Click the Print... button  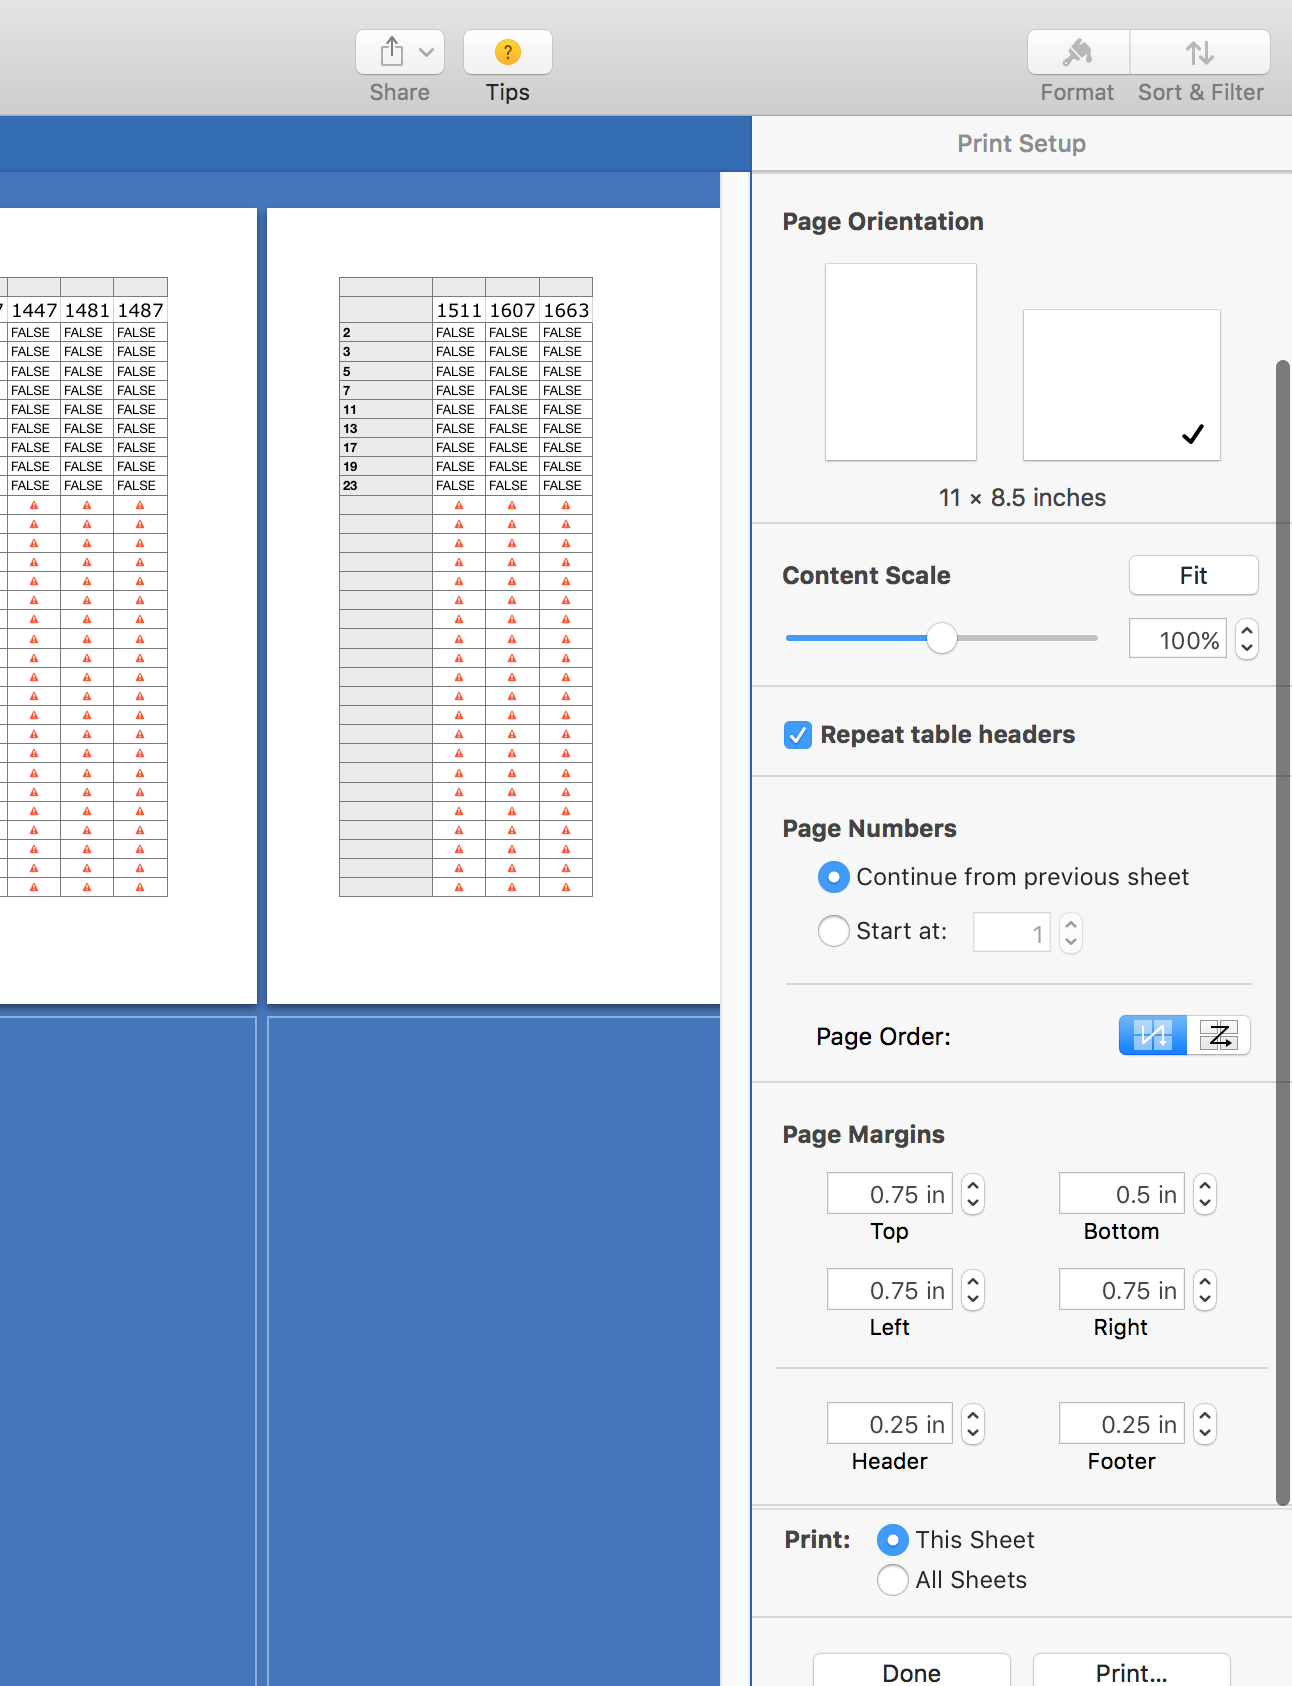(1132, 1671)
